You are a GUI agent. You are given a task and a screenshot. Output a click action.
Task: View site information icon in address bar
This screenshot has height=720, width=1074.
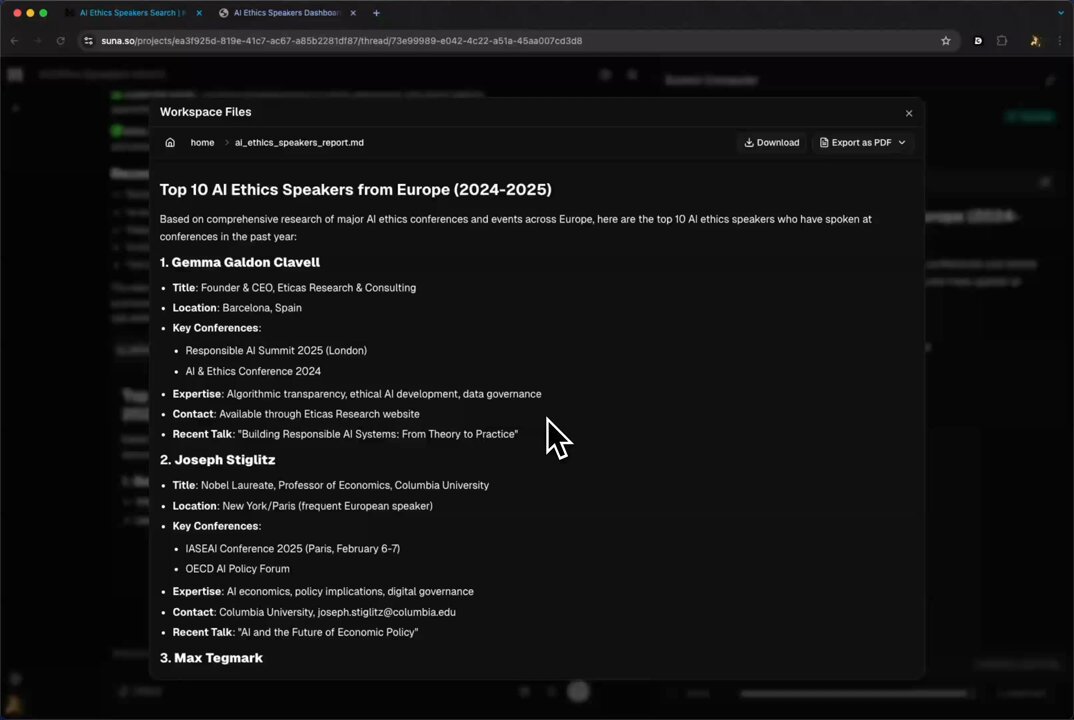tap(88, 41)
